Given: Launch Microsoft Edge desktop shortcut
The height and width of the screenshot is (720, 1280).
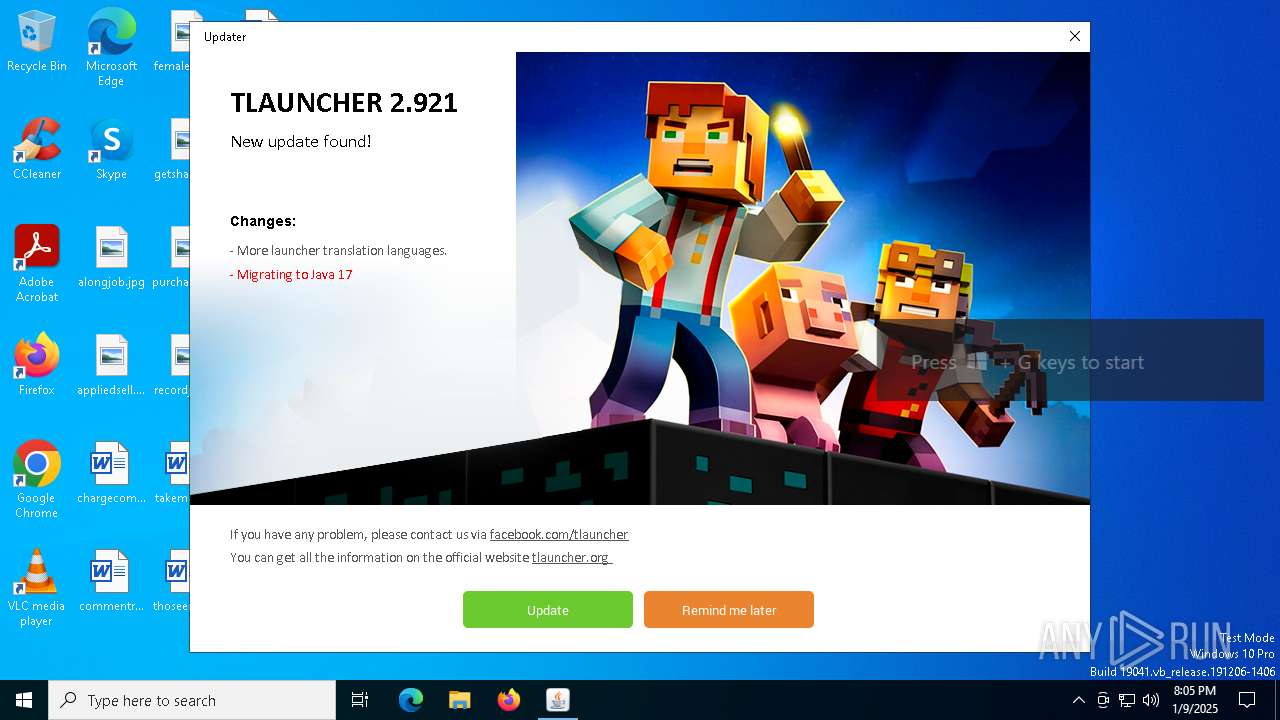Looking at the screenshot, I should 111,48.
